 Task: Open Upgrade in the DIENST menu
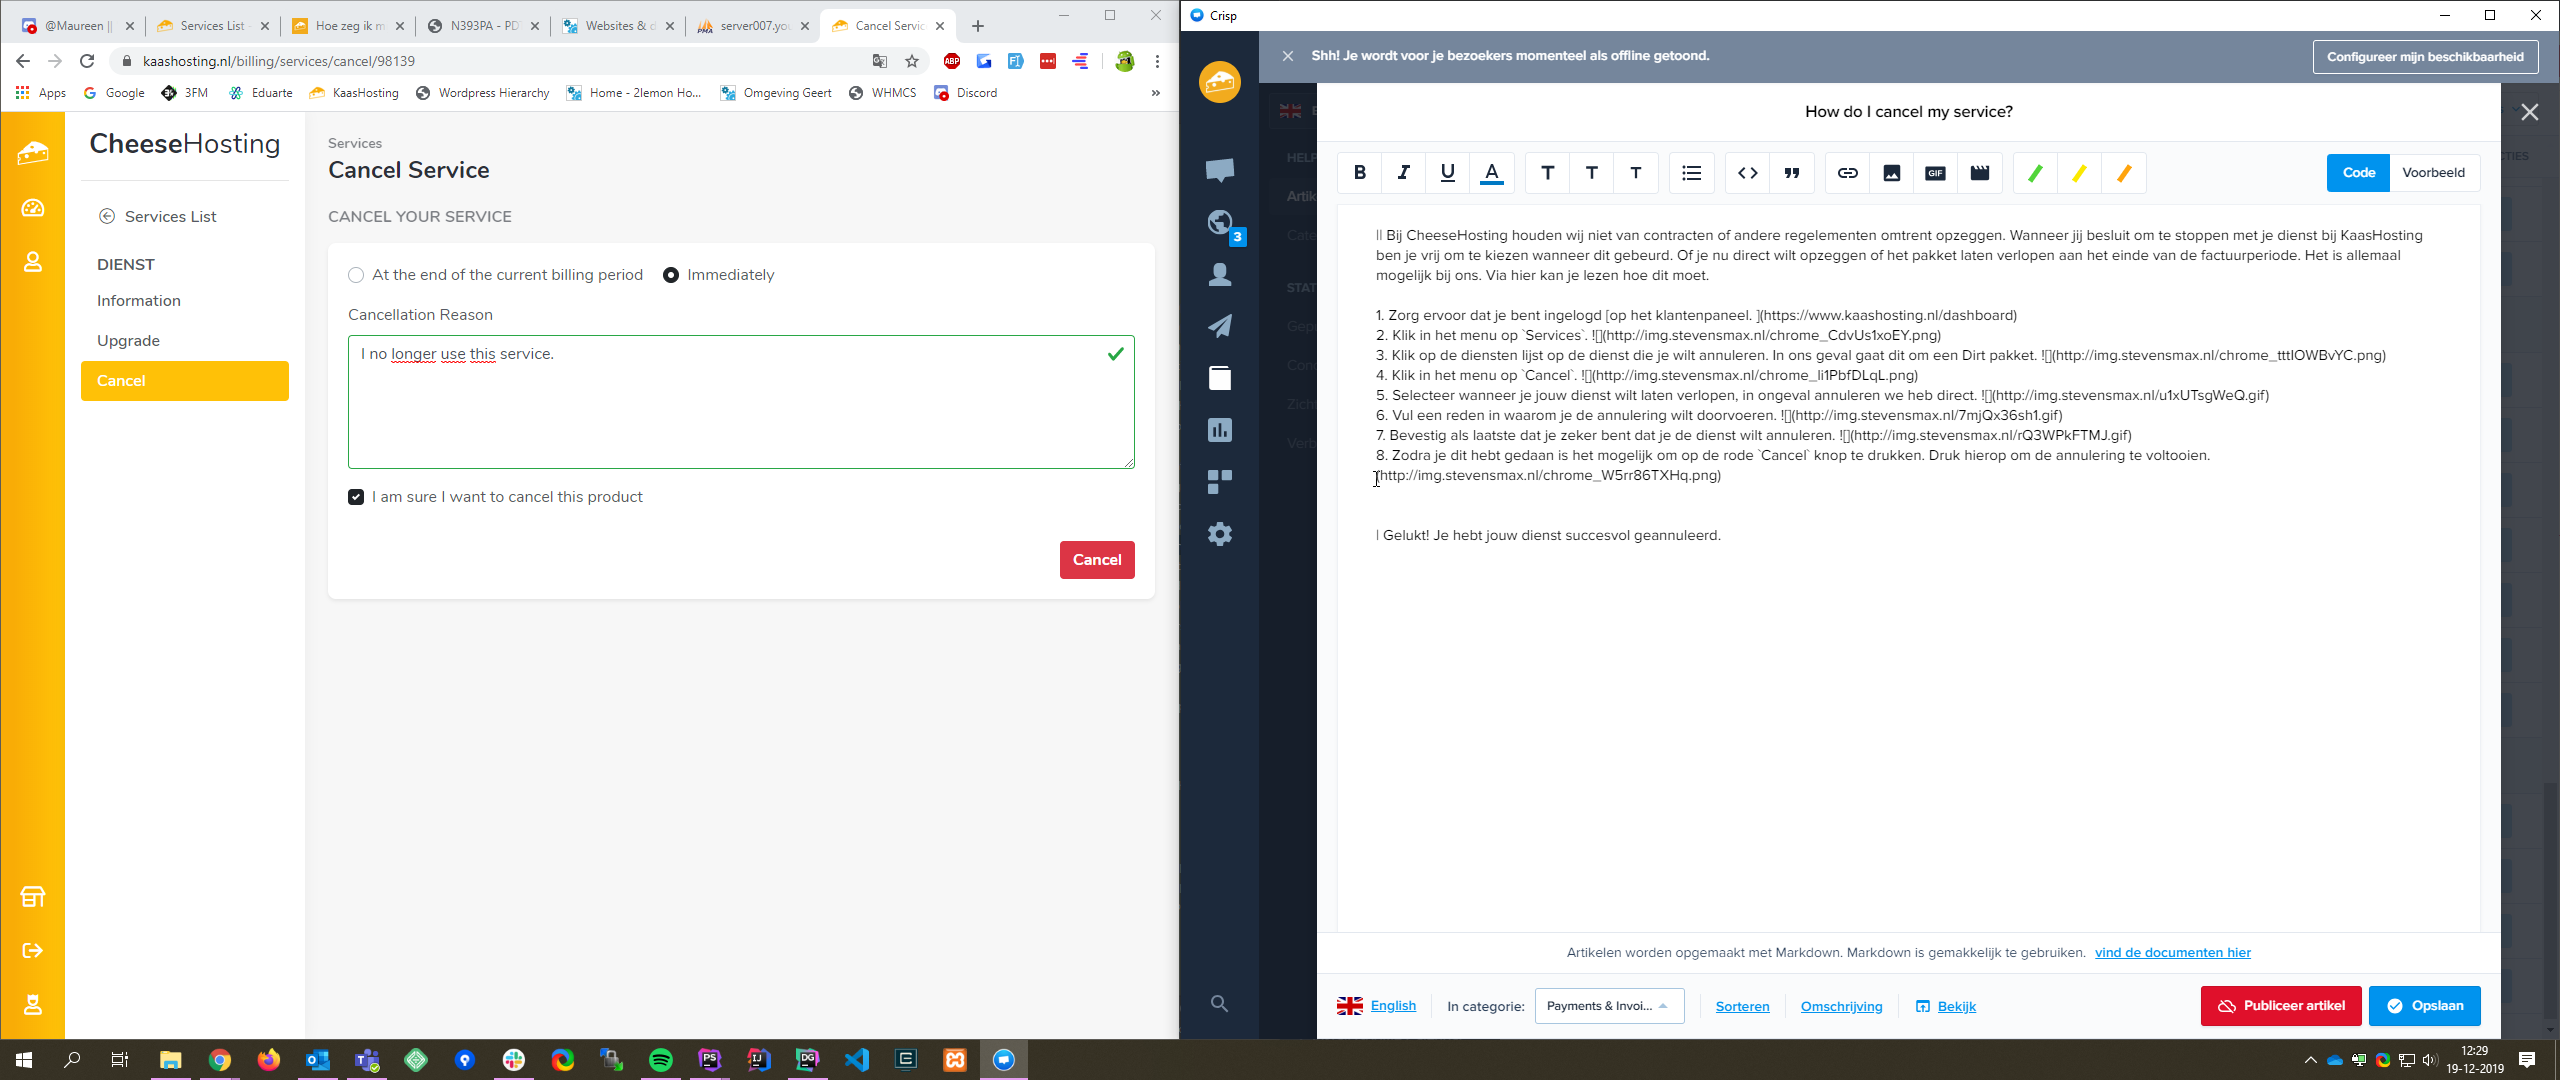click(128, 341)
